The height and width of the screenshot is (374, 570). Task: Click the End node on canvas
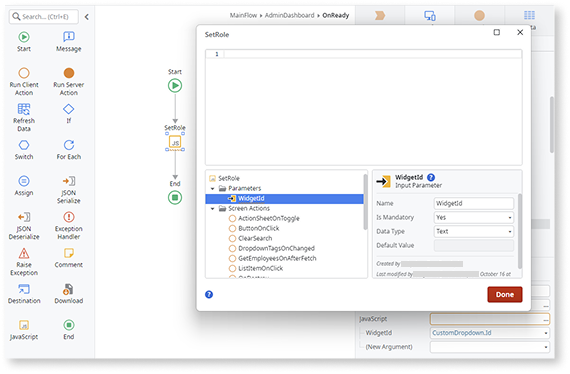[x=175, y=198]
